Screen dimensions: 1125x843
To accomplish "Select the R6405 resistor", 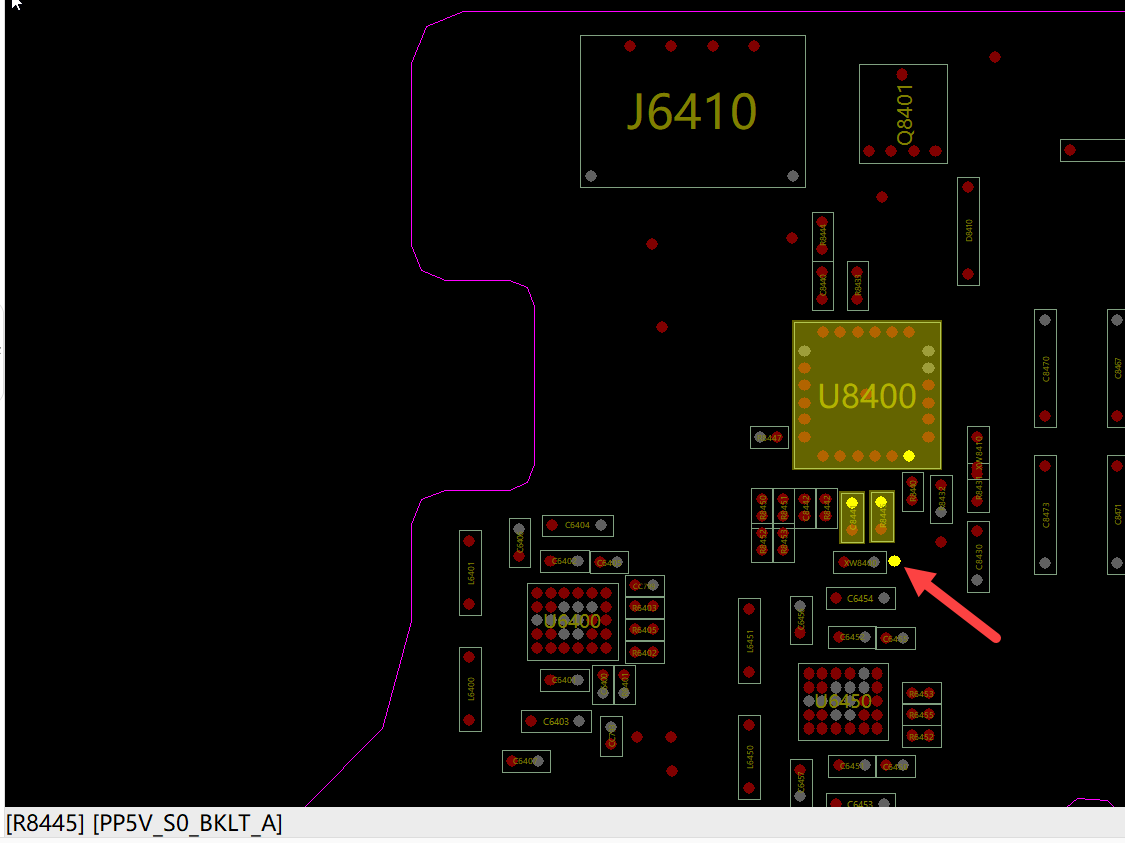I will 644,630.
